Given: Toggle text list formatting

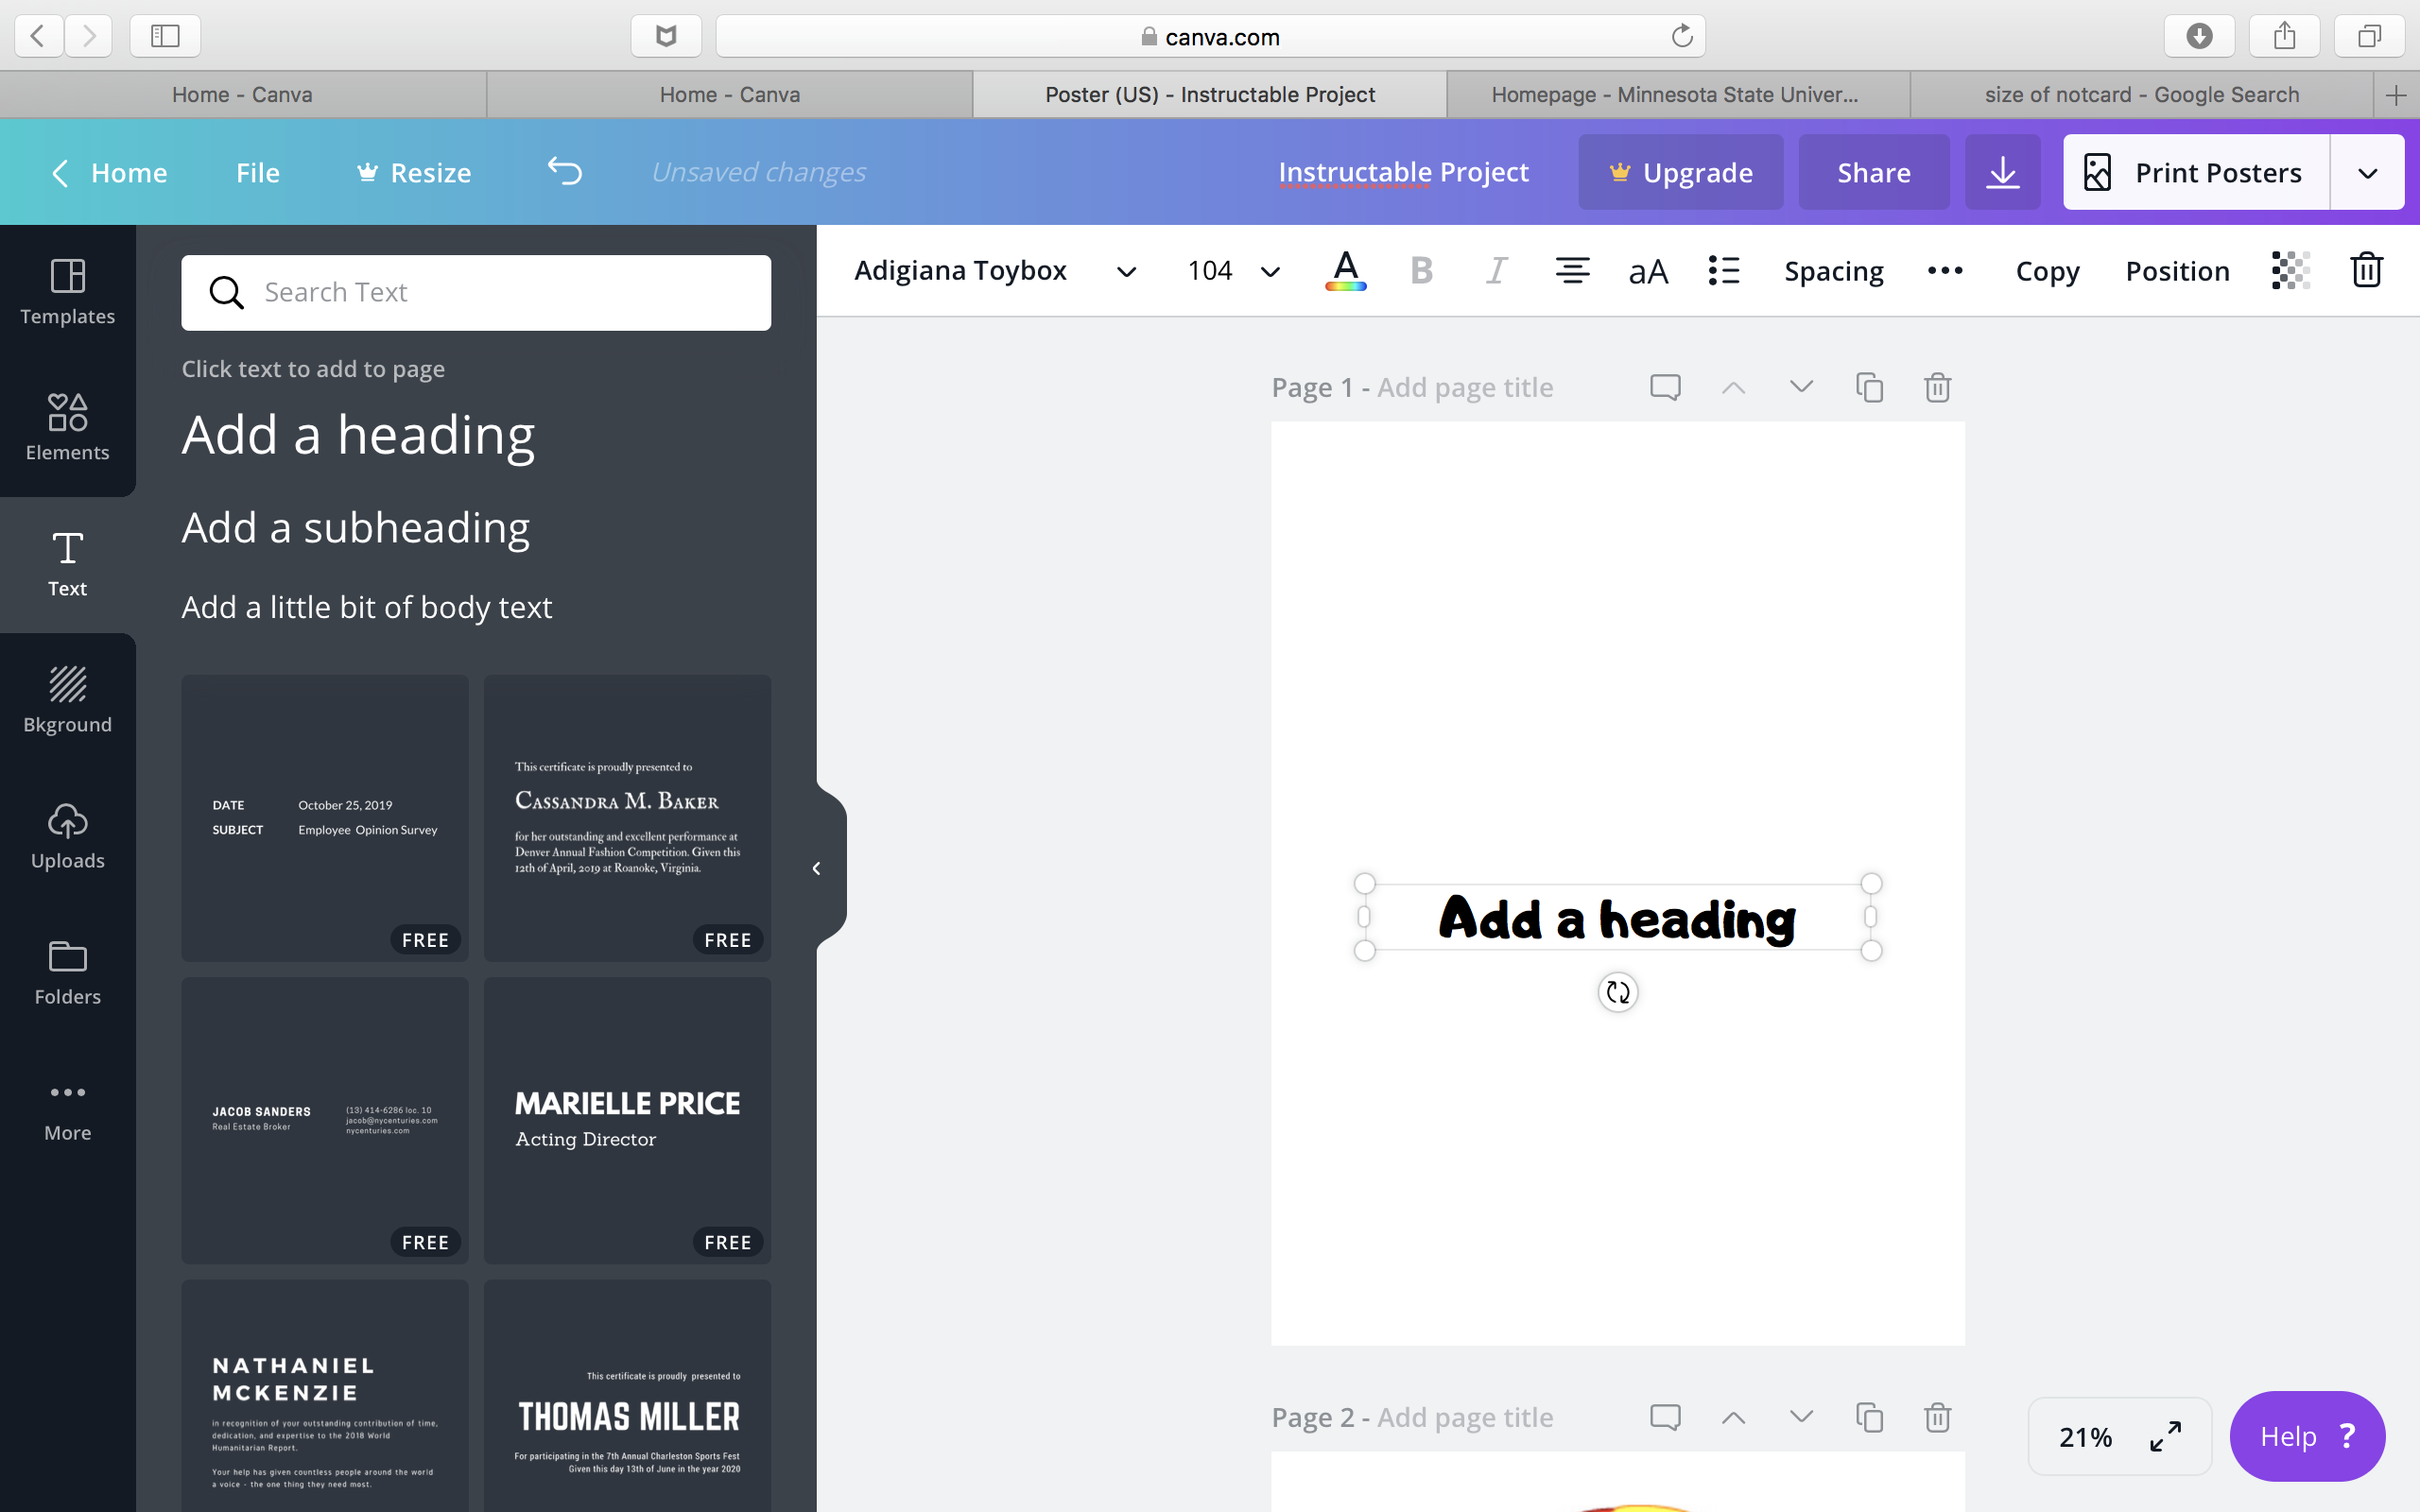Looking at the screenshot, I should coord(1725,270).
